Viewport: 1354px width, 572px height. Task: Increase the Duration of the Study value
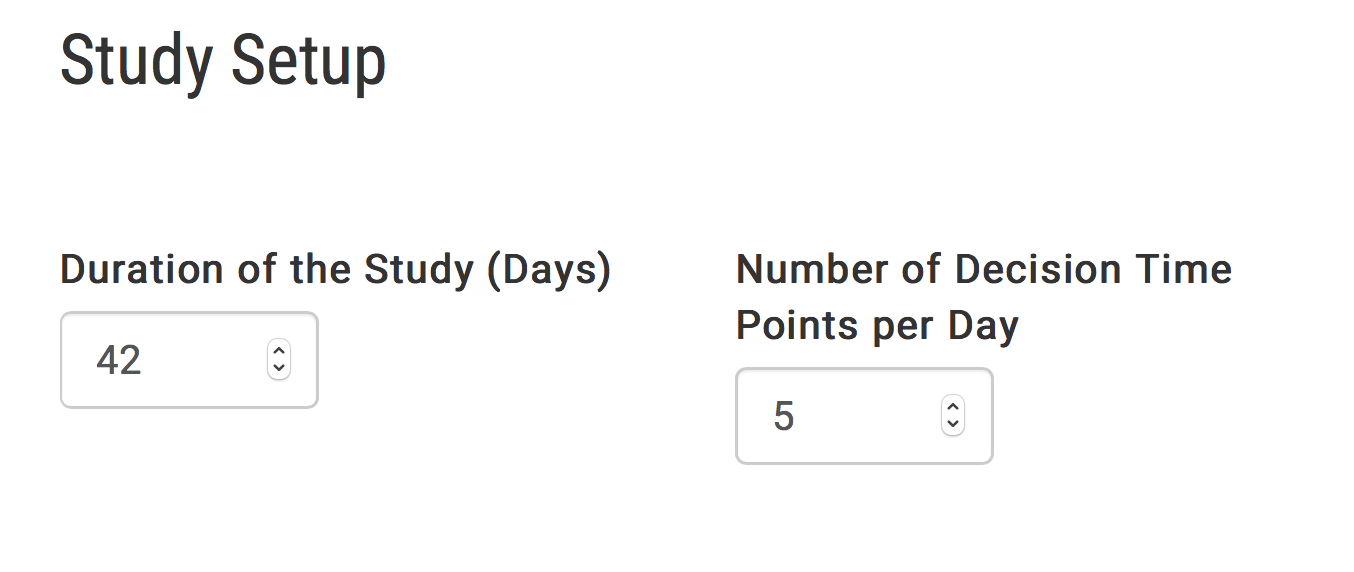coord(279,350)
